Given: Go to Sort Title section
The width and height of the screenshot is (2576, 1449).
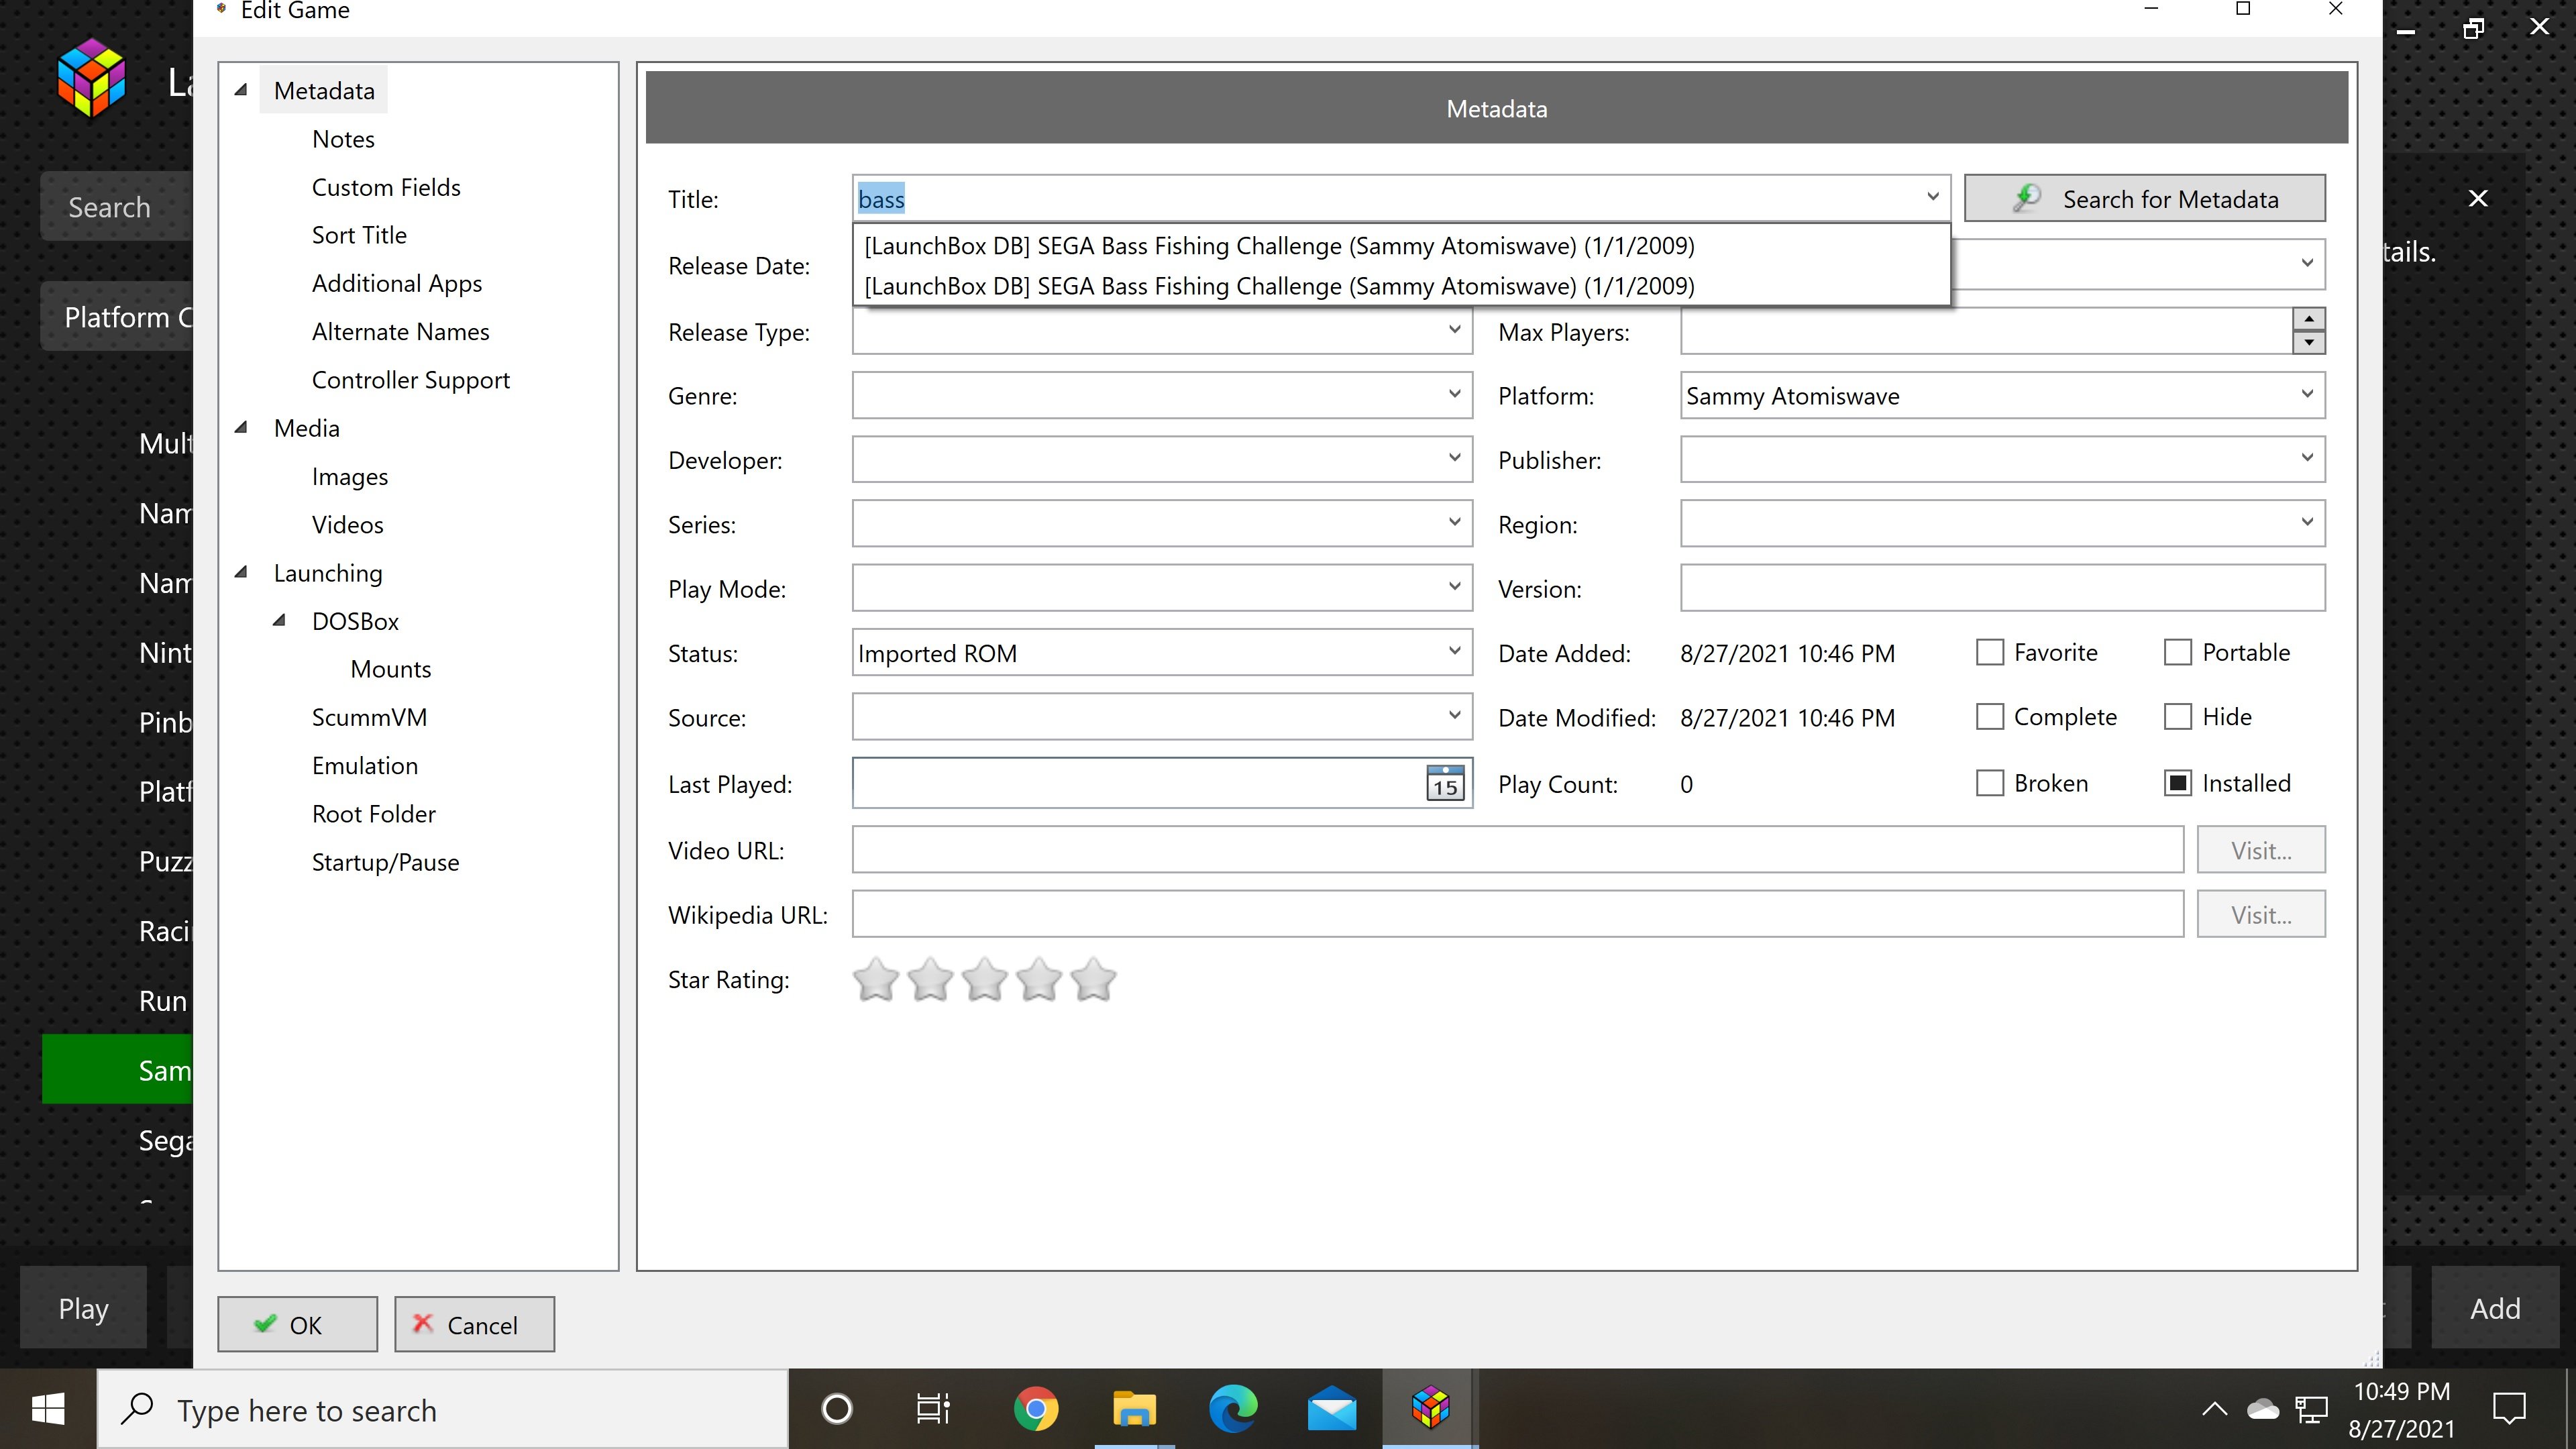Looking at the screenshot, I should pyautogui.click(x=359, y=235).
